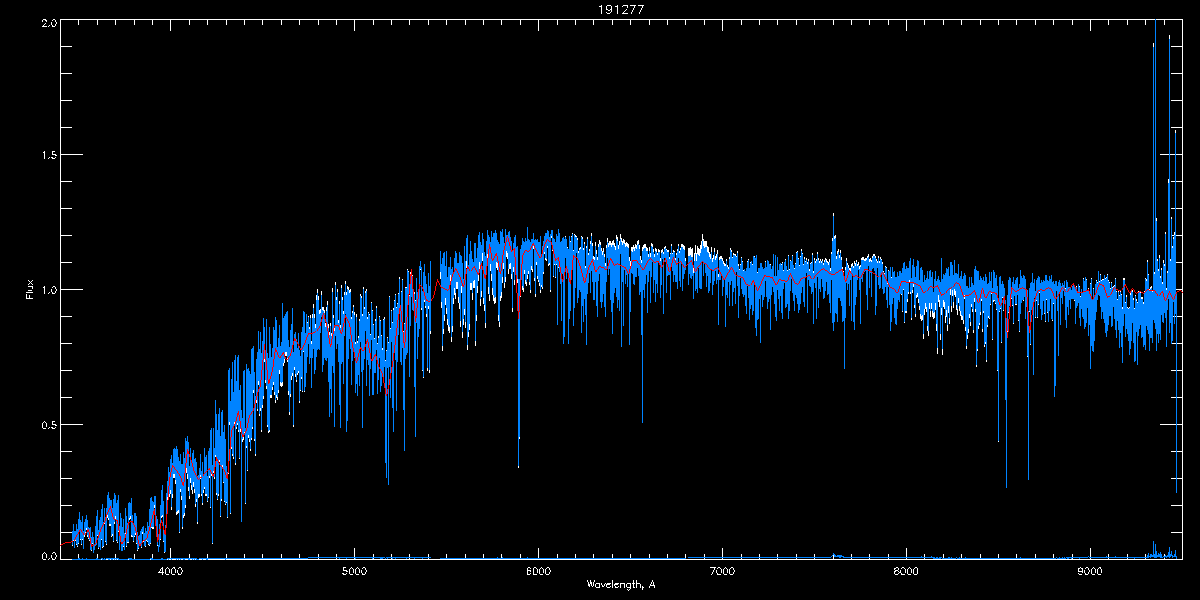
Task: Click the deep absorption dip near 5180 Å
Action: (x=388, y=483)
